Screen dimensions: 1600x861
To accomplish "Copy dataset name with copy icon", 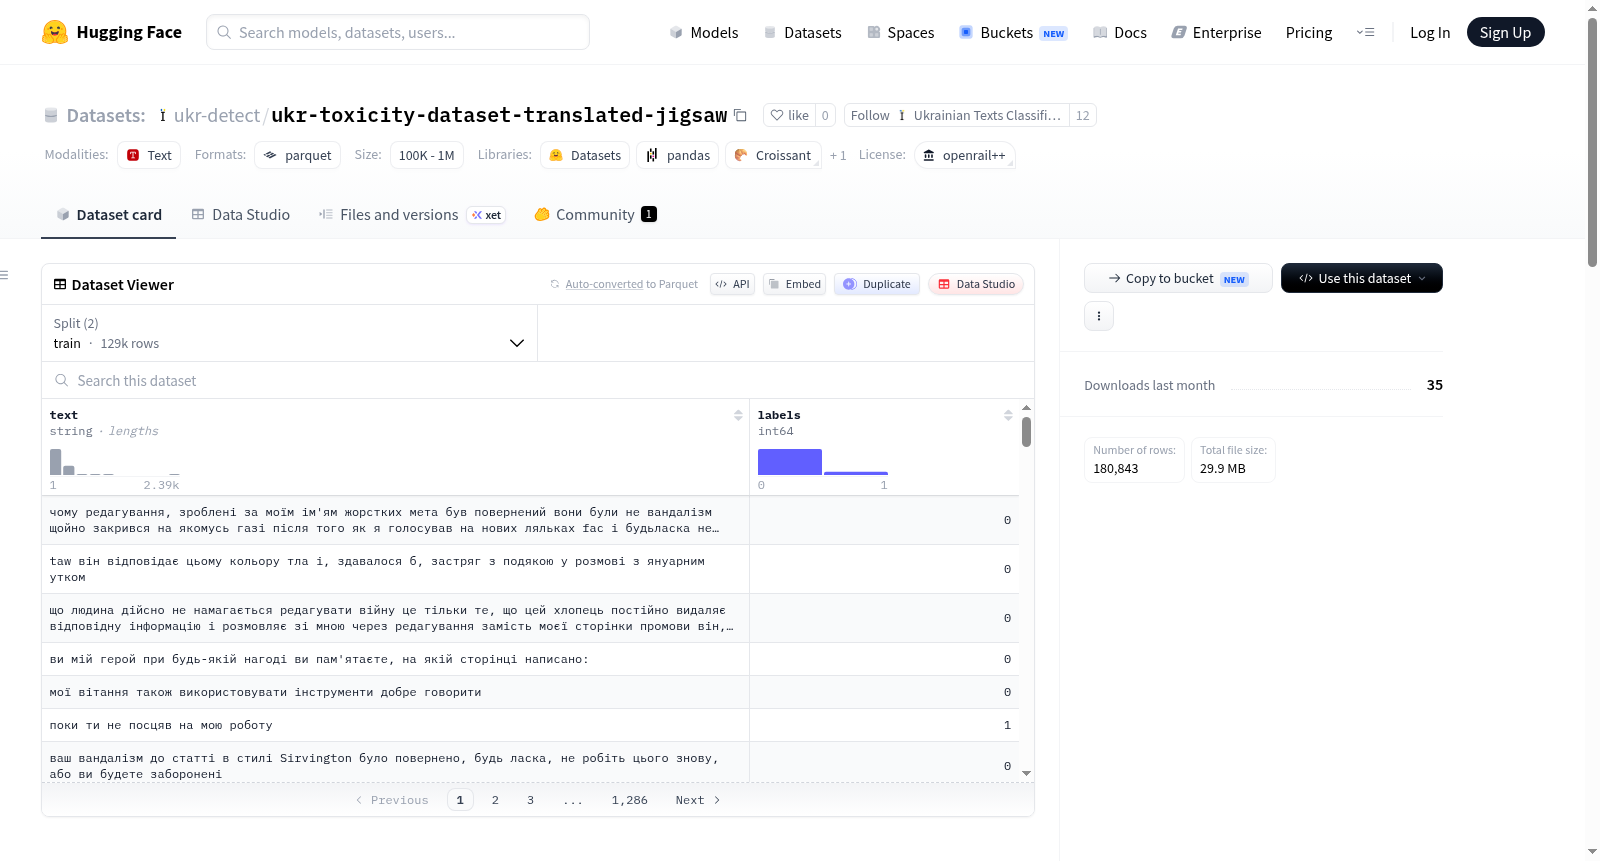I will point(740,115).
